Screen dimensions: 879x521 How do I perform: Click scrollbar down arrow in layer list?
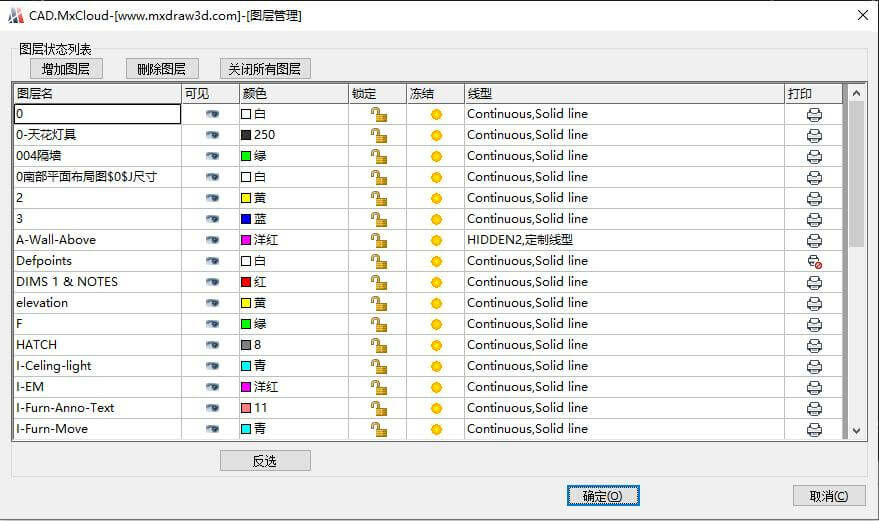(x=856, y=430)
